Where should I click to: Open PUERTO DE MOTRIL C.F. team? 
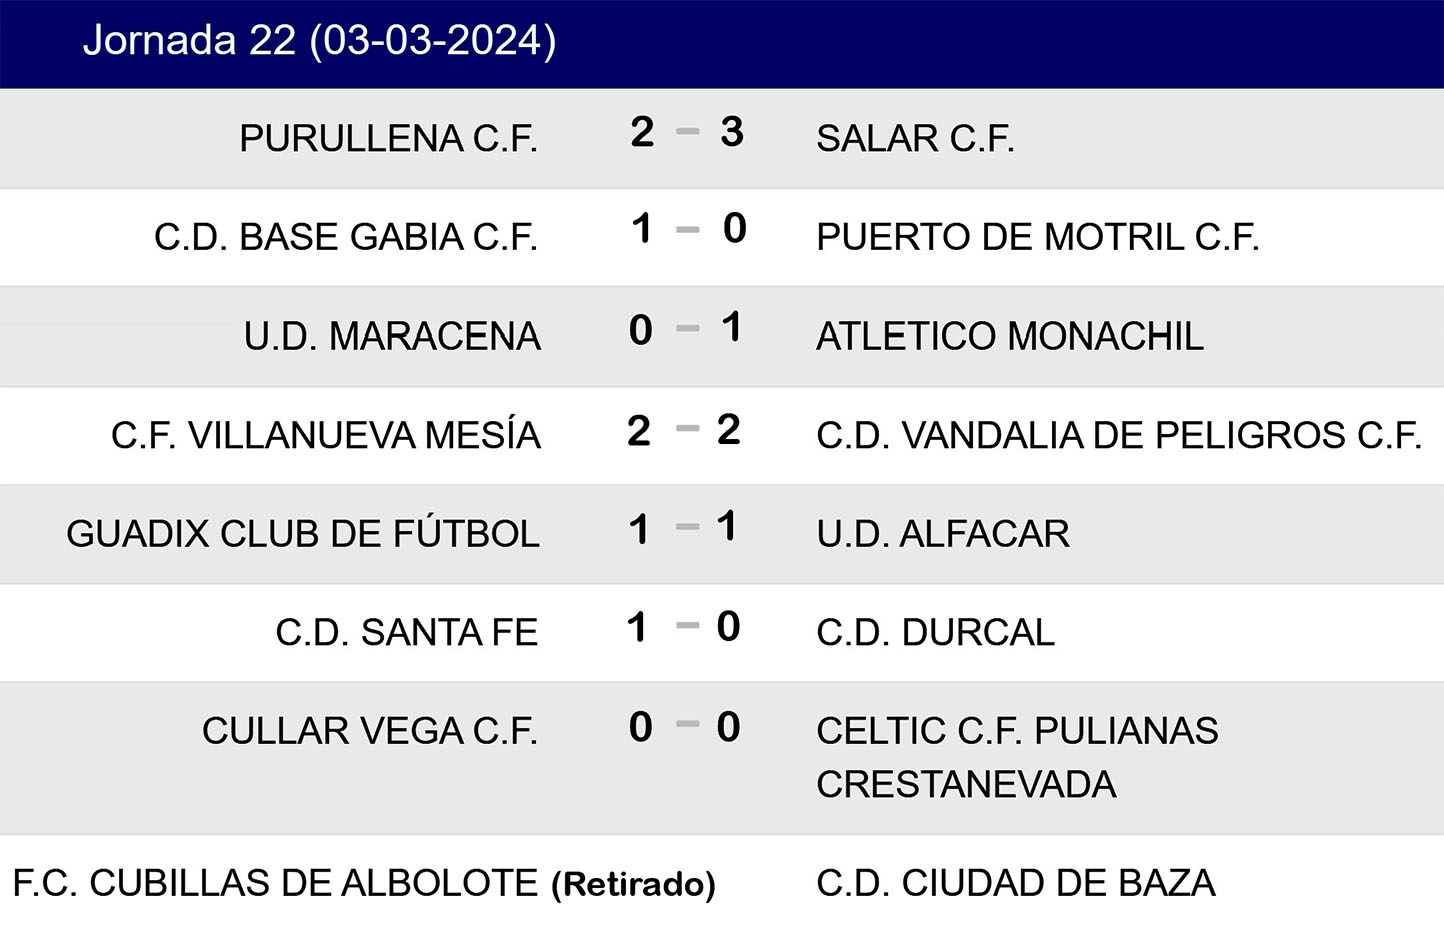[1037, 237]
